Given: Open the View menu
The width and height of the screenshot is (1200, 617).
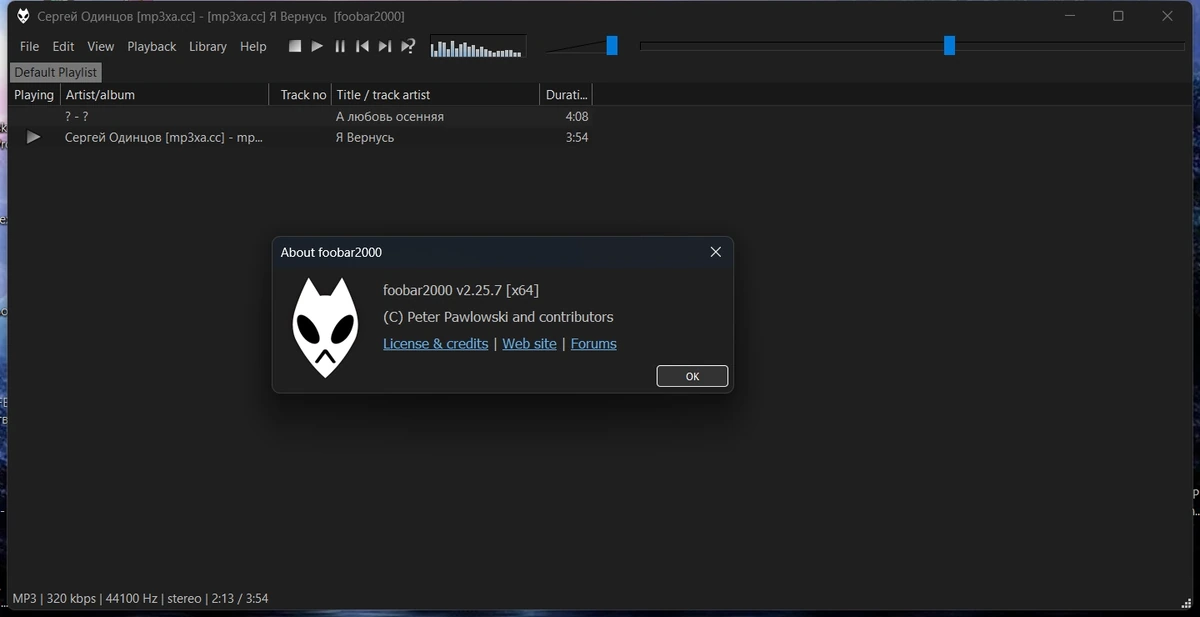Looking at the screenshot, I should click(100, 46).
